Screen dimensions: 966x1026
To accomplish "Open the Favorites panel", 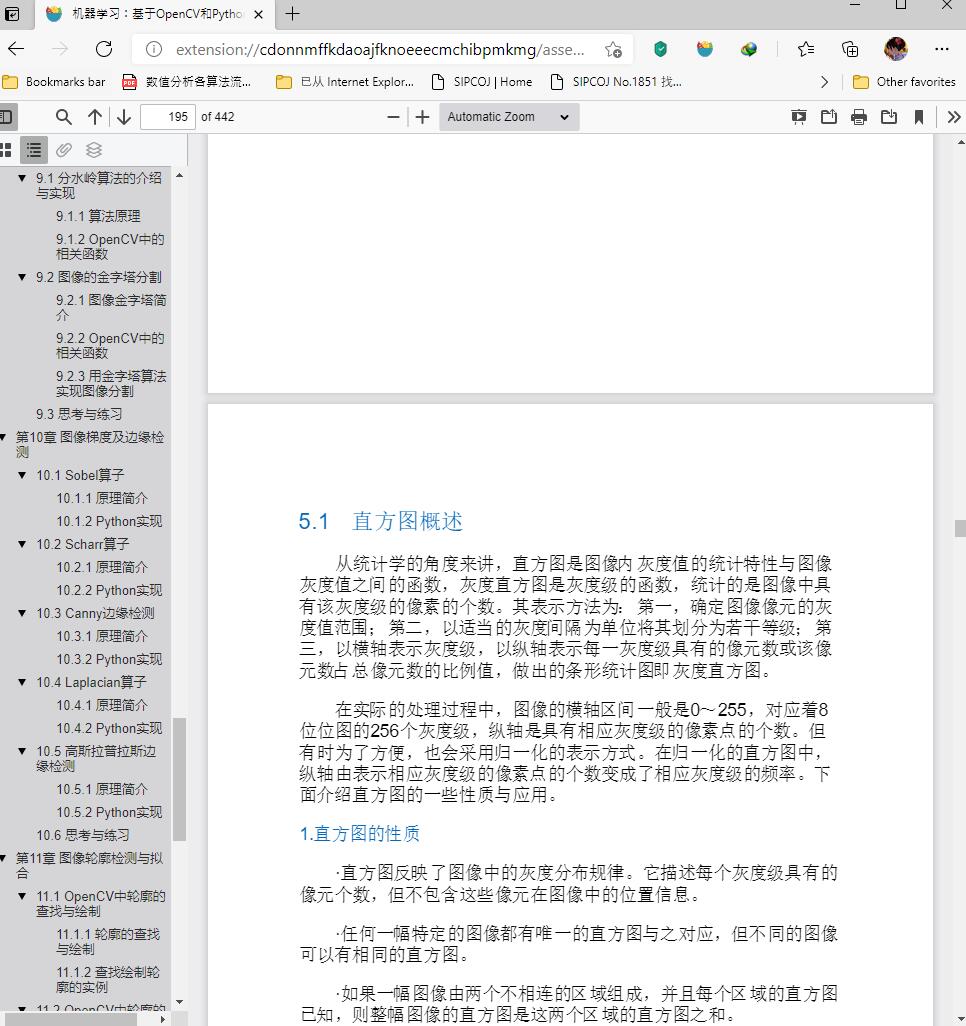I will tap(806, 49).
